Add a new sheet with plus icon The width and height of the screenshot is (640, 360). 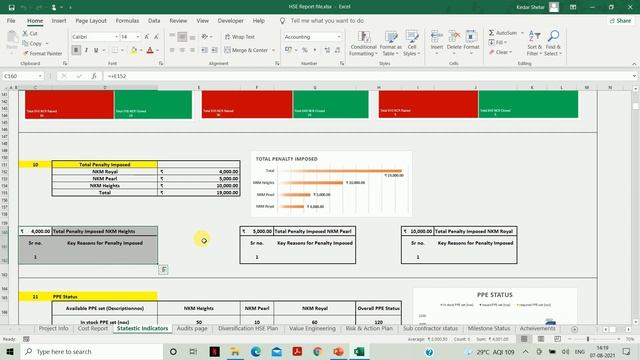(x=574, y=329)
